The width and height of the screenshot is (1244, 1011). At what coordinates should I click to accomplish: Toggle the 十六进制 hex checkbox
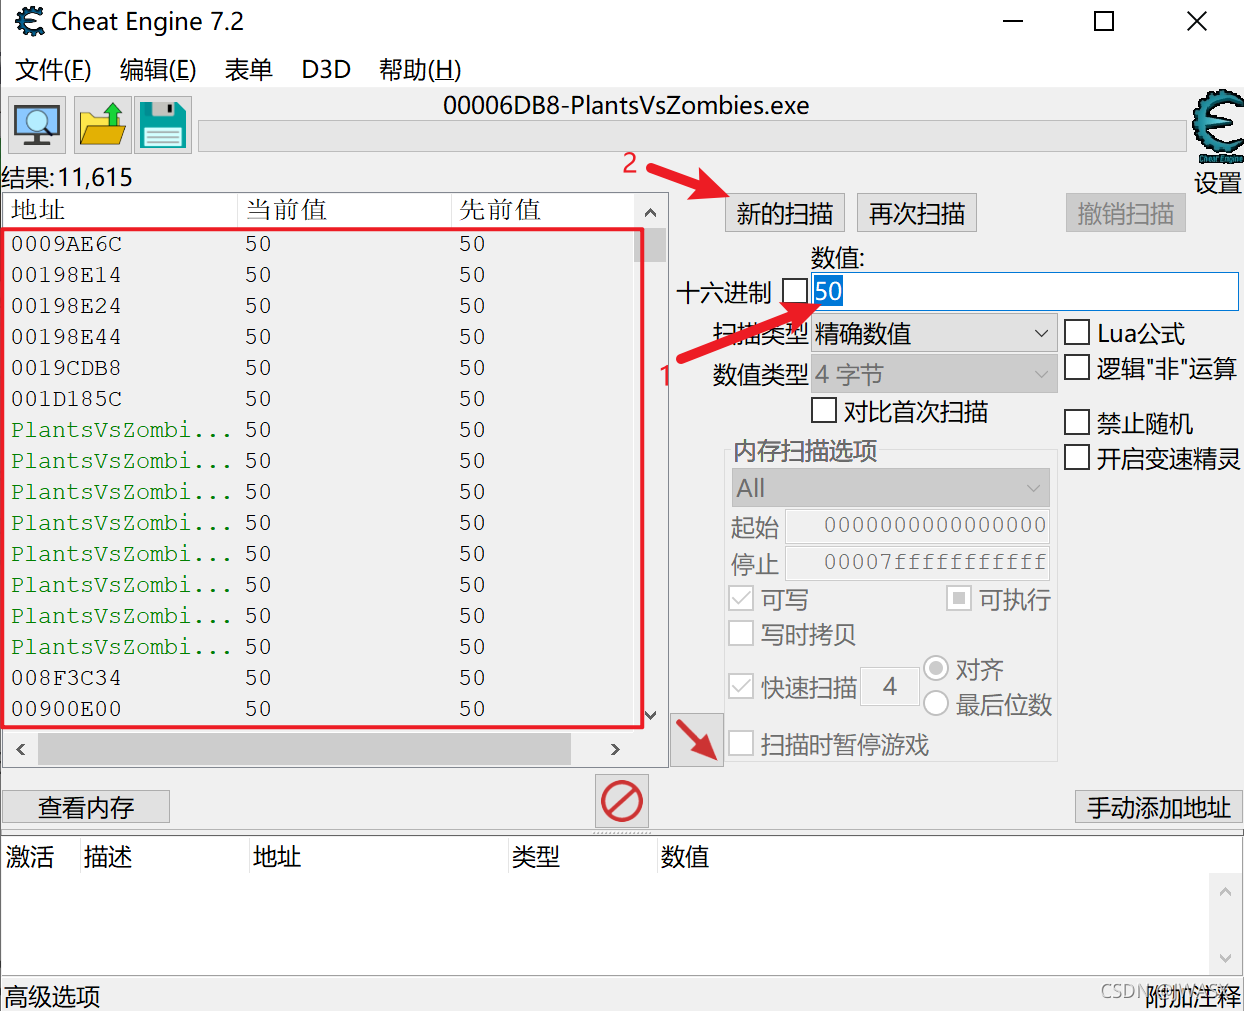point(795,291)
